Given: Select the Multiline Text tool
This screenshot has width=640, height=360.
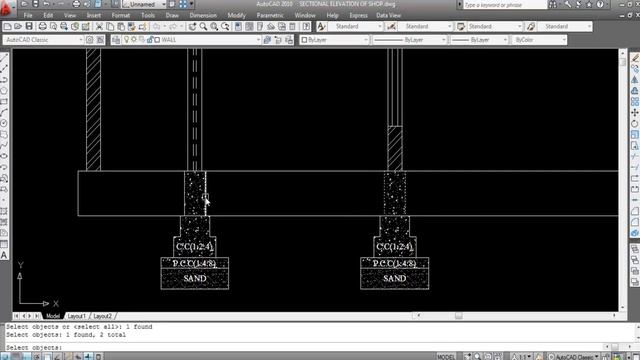Looking at the screenshot, I should [x=4, y=256].
